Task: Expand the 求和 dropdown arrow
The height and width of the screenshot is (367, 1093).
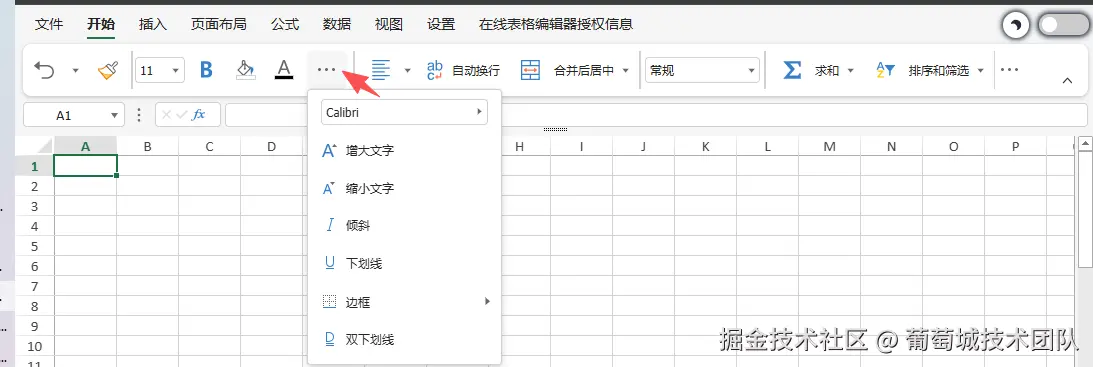Action: click(850, 70)
